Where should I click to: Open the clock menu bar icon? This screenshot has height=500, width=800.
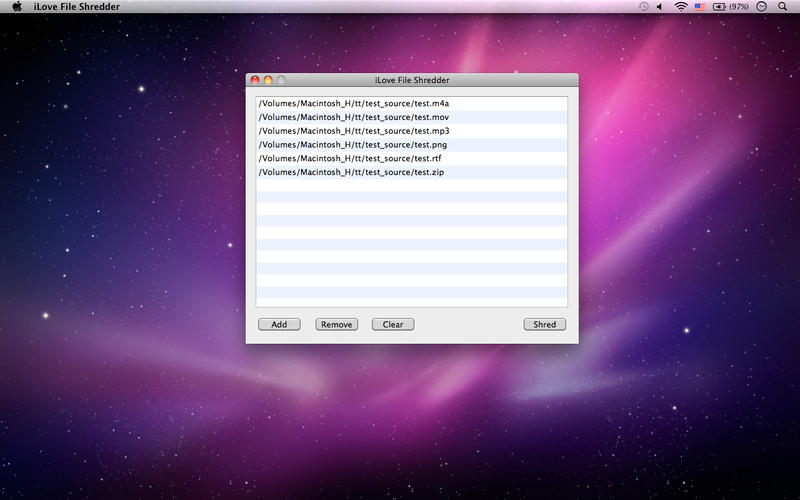[x=761, y=7]
